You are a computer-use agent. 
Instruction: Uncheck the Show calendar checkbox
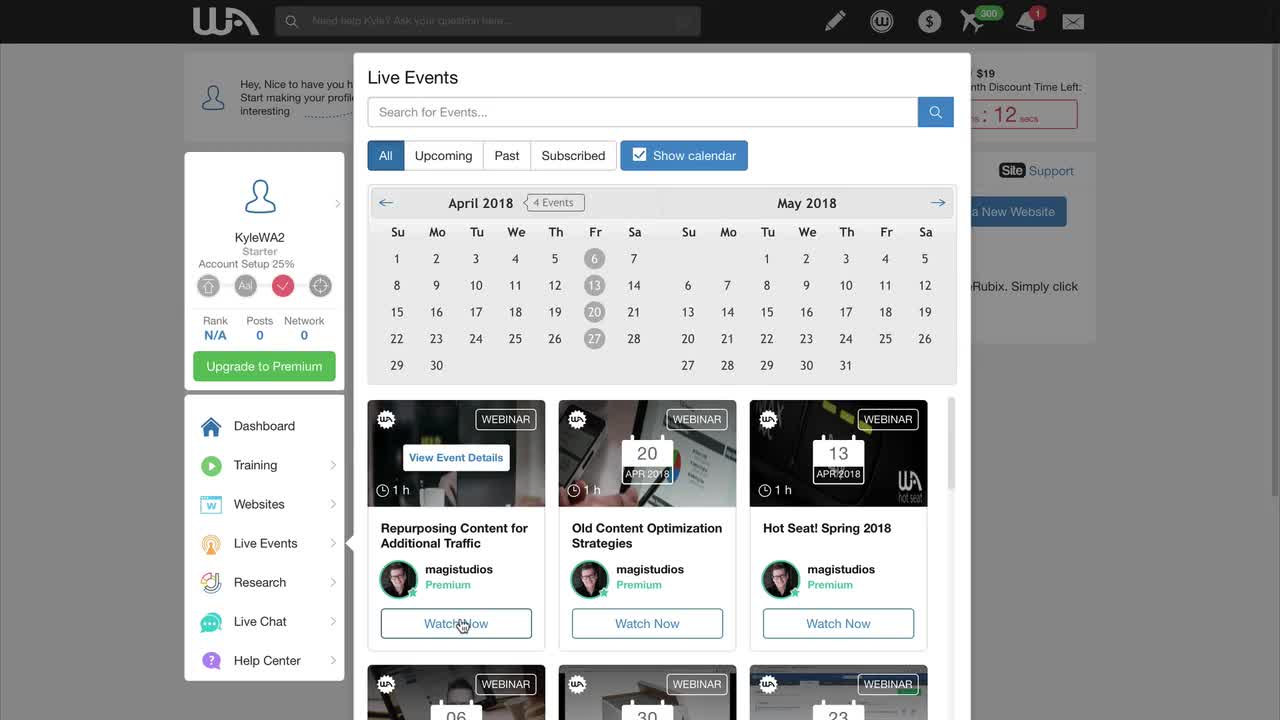640,155
